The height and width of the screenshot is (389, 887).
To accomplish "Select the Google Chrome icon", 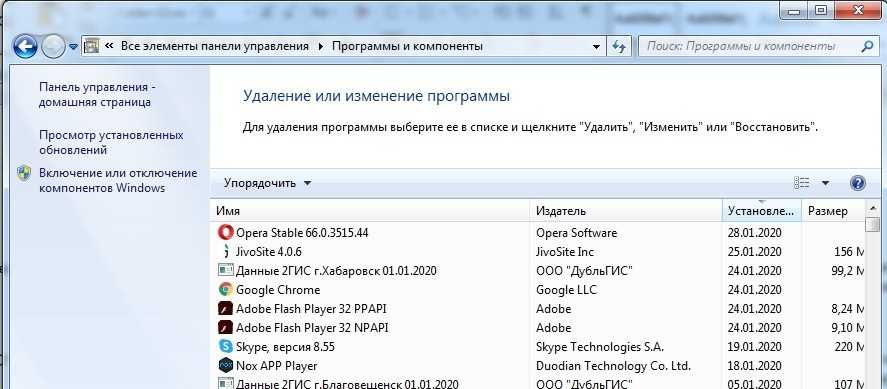I will [225, 289].
